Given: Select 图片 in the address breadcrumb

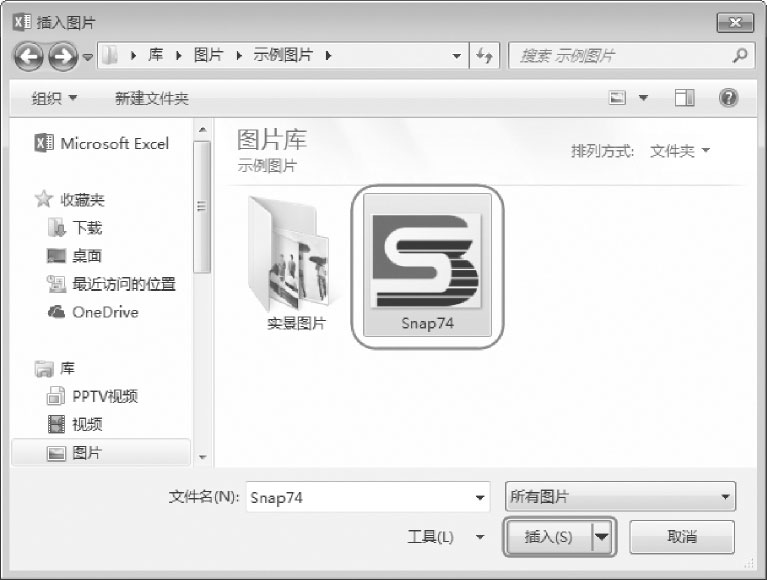Looking at the screenshot, I should click(209, 55).
